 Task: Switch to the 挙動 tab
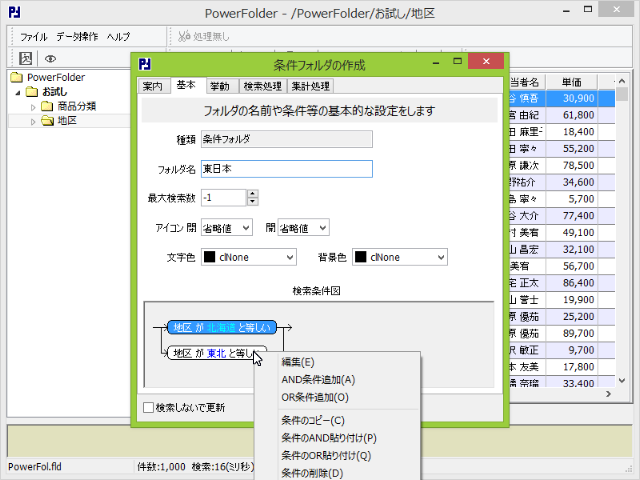220,86
